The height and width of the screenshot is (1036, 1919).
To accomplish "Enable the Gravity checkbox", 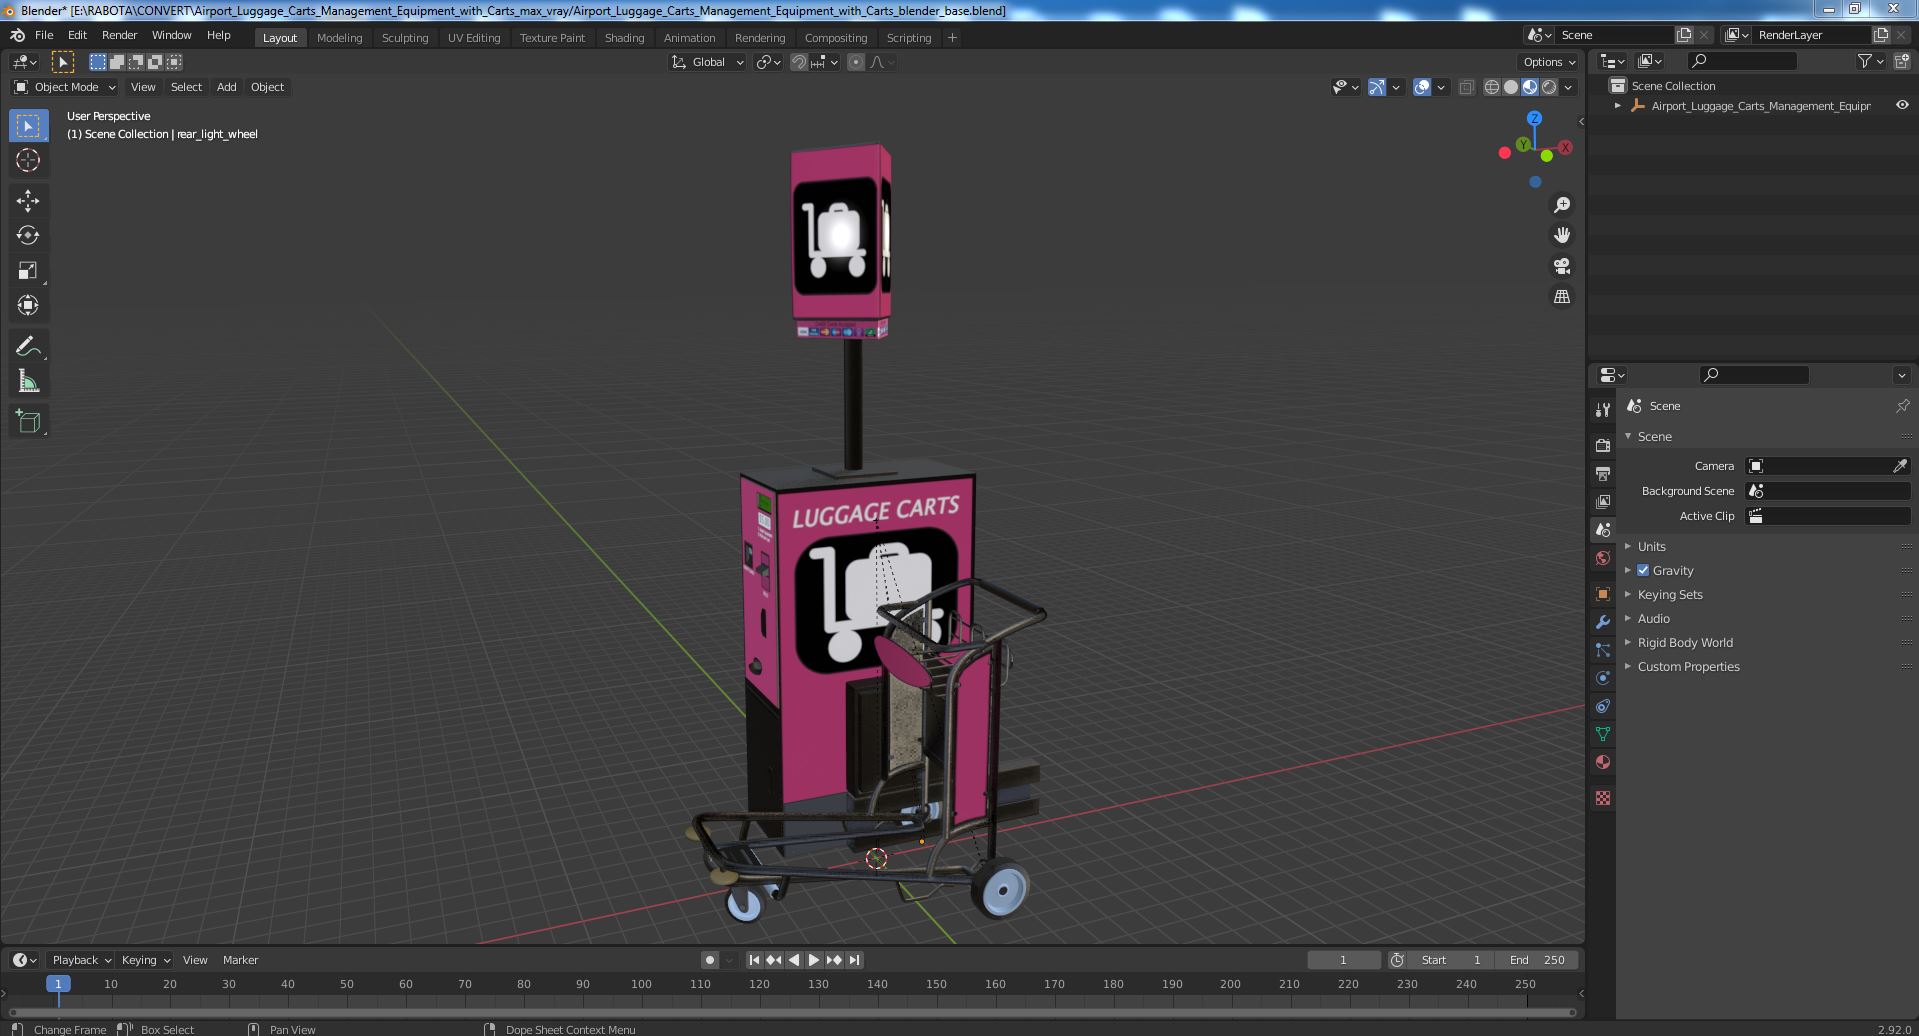I will 1643,570.
